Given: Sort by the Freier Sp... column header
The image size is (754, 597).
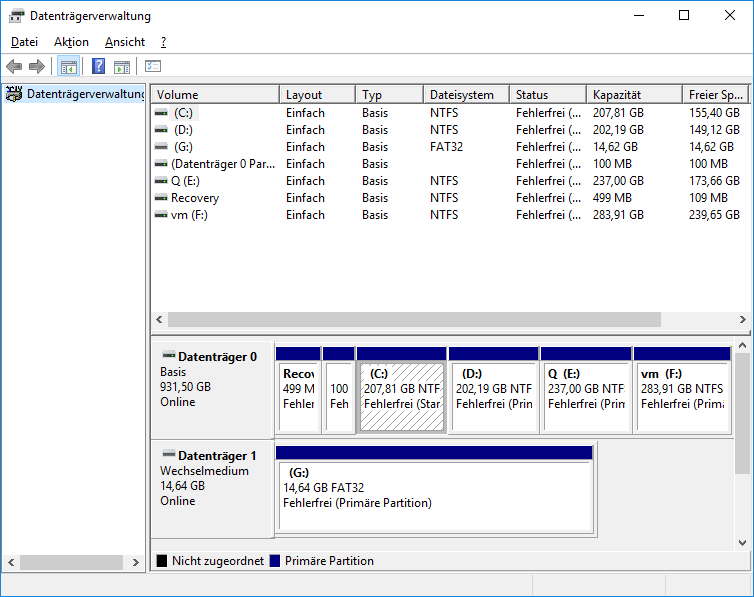Looking at the screenshot, I should [x=716, y=95].
